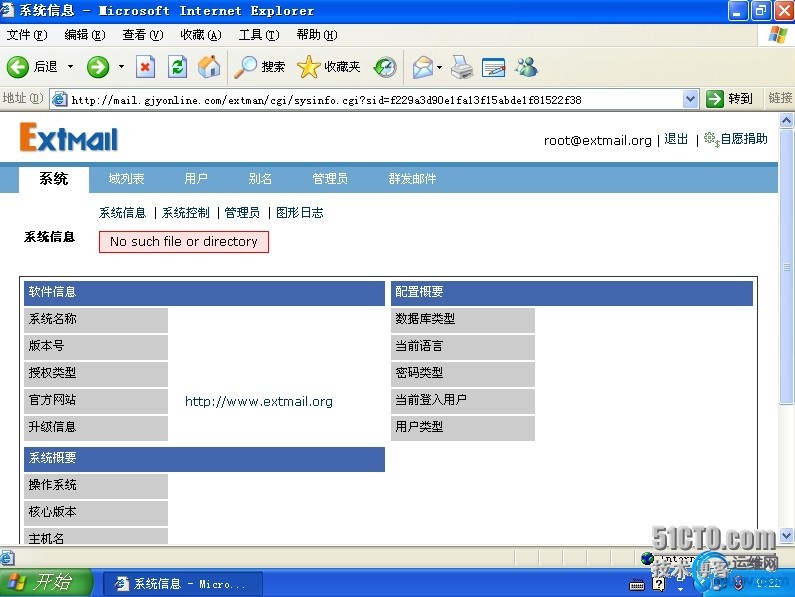Image resolution: width=795 pixels, height=597 pixels.
Task: Click the scrollbar up arrow
Action: (786, 121)
